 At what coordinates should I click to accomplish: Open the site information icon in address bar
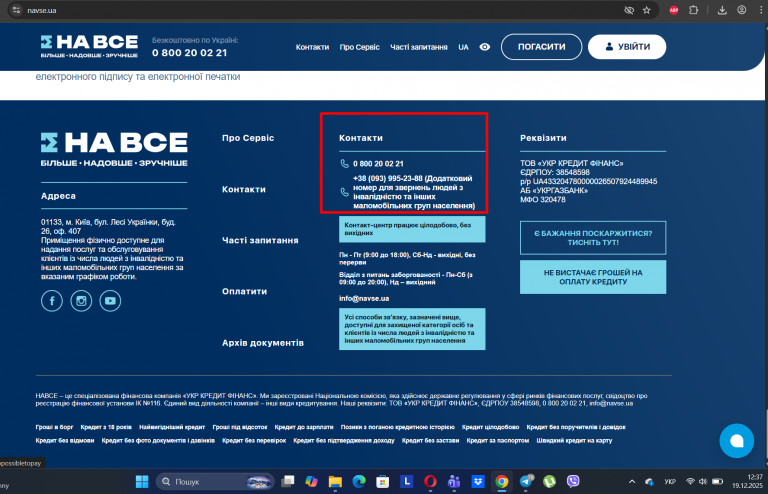16,10
